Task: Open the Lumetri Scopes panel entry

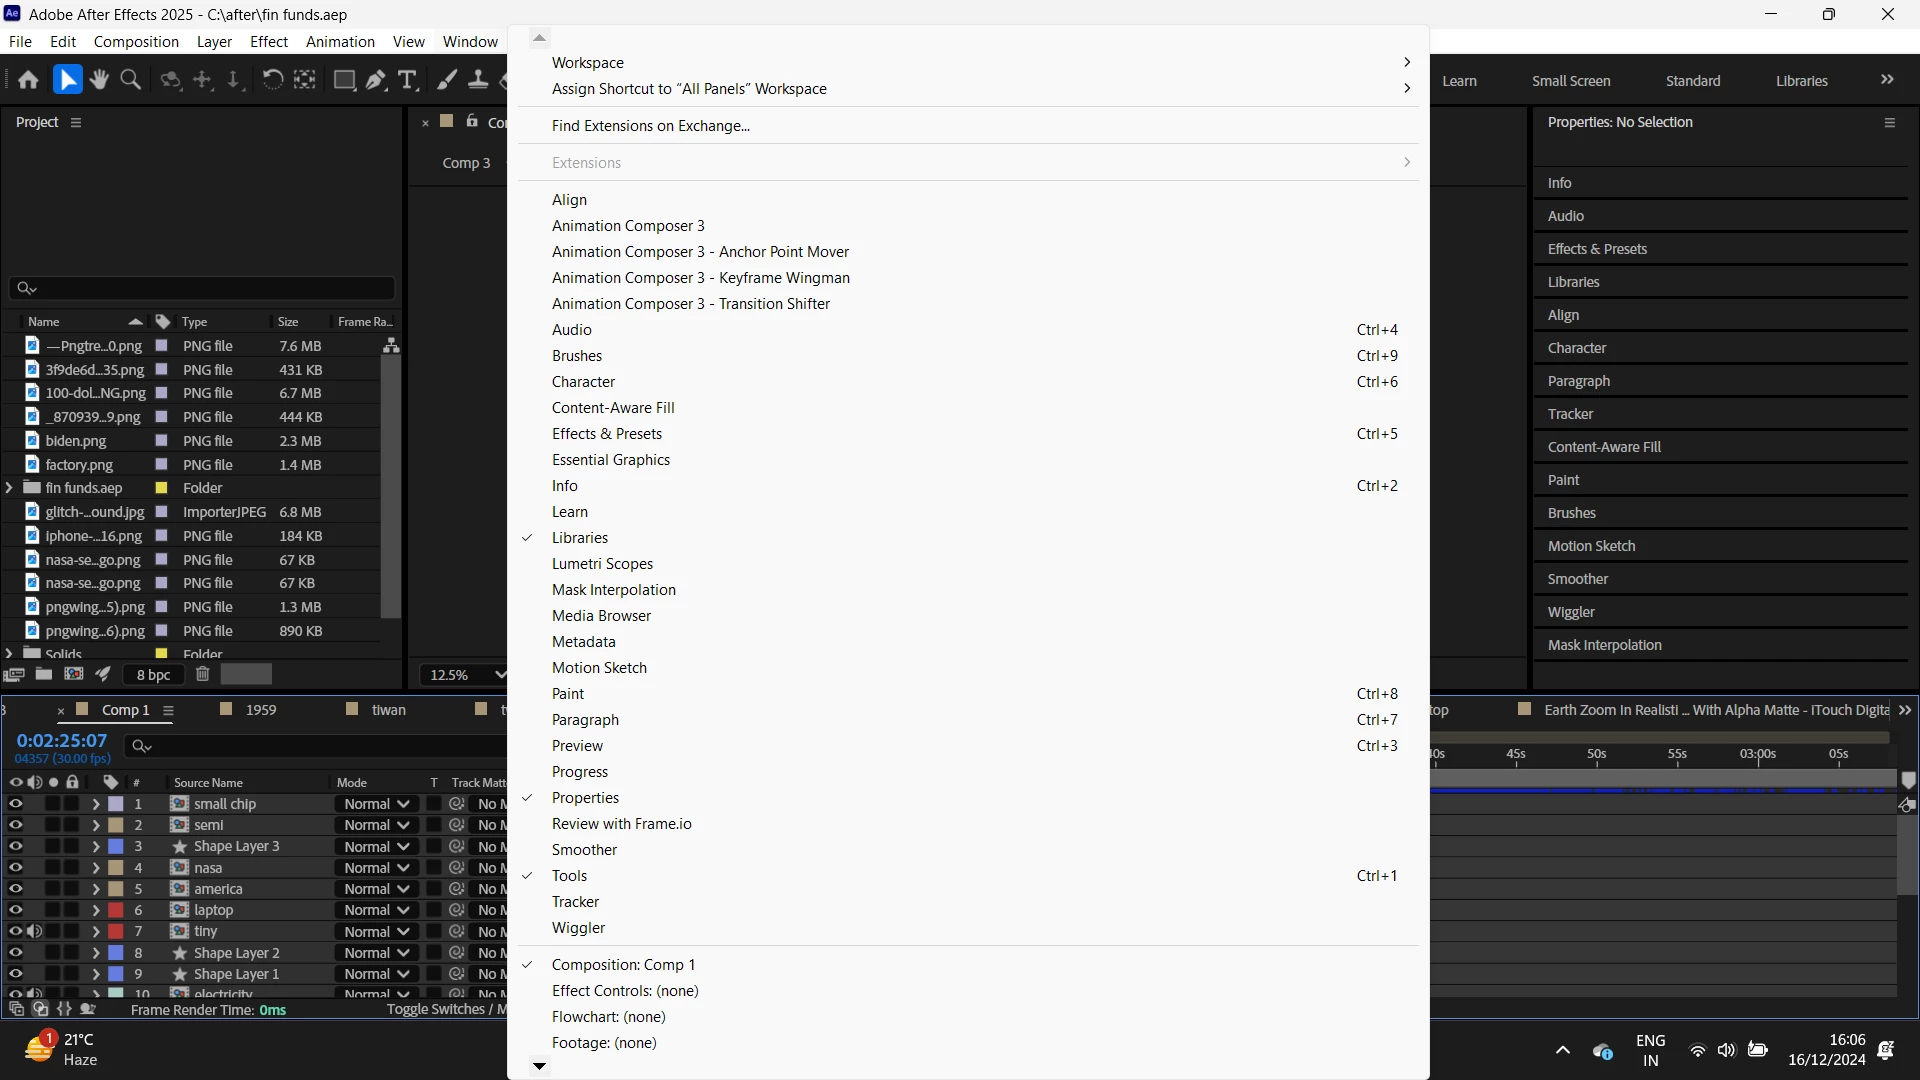Action: tap(602, 564)
